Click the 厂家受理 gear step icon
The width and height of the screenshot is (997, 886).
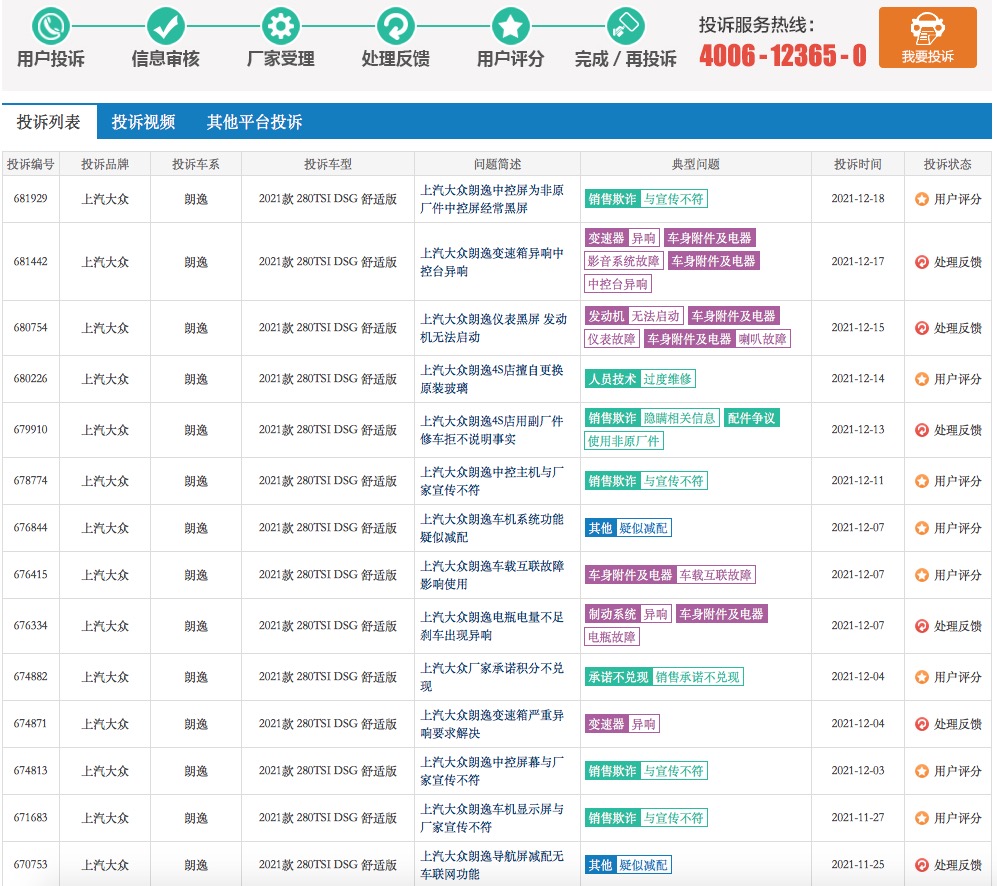pos(281,25)
